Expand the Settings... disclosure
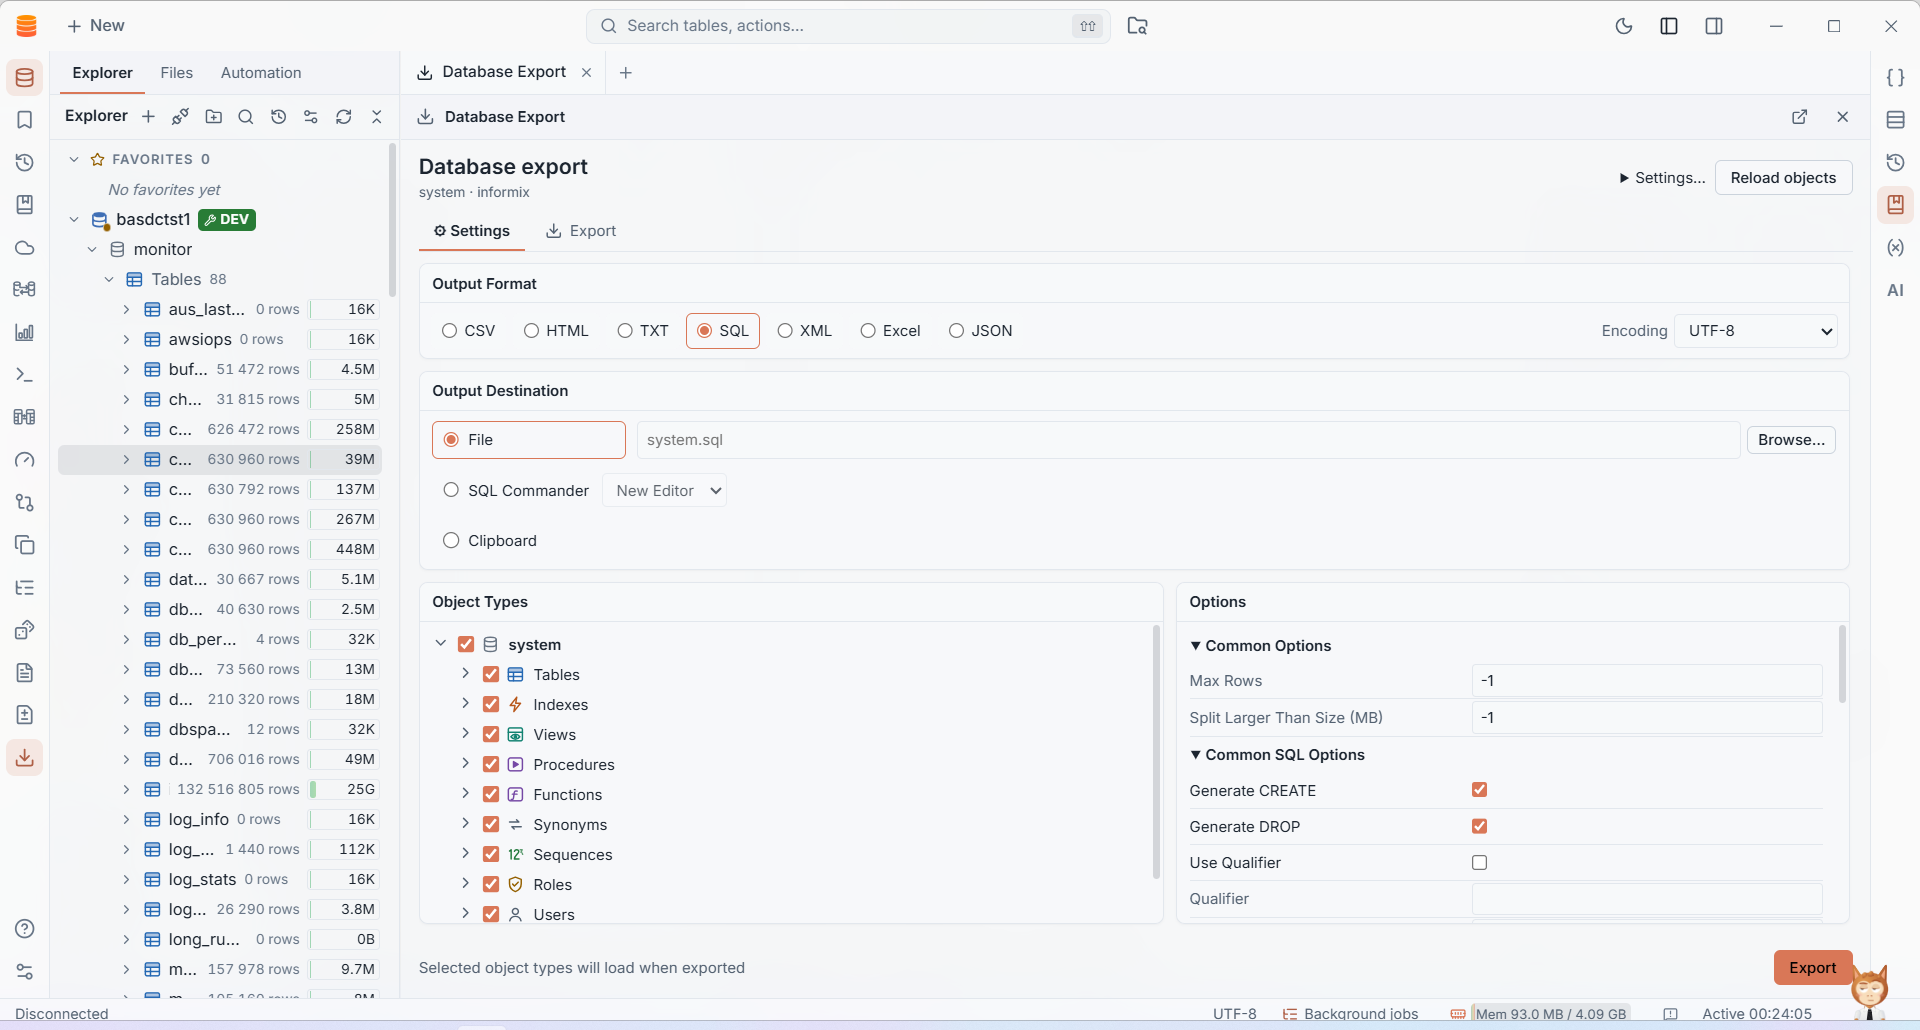The height and width of the screenshot is (1030, 1920). click(1662, 178)
